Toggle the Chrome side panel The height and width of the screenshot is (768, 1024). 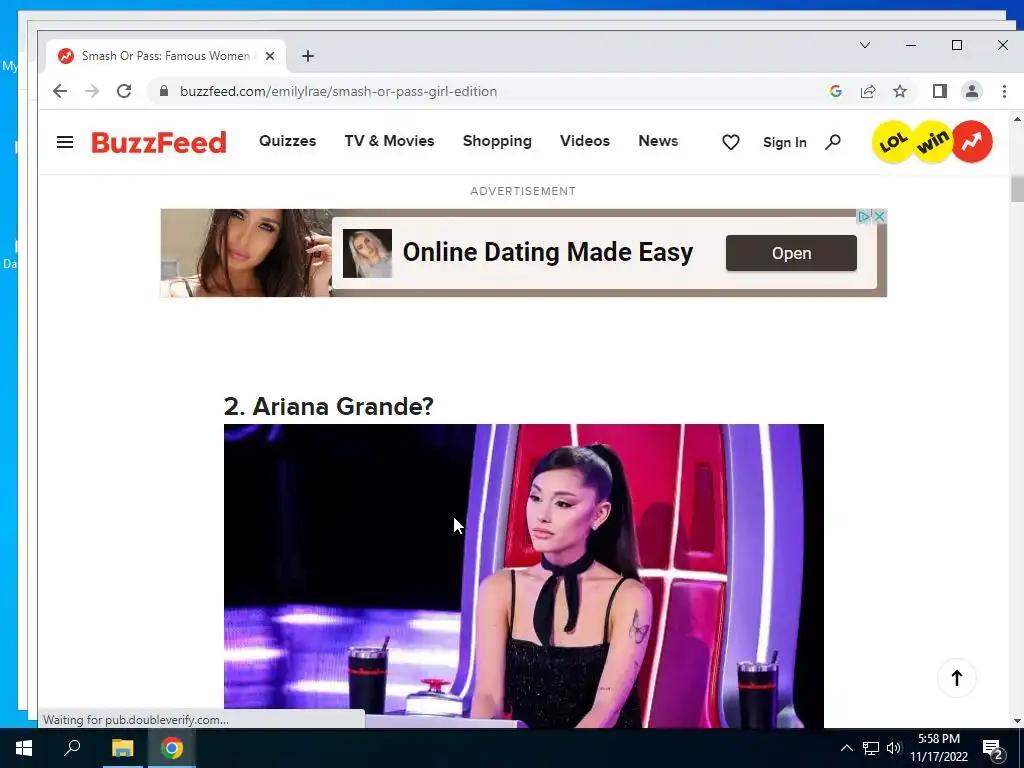tap(940, 91)
